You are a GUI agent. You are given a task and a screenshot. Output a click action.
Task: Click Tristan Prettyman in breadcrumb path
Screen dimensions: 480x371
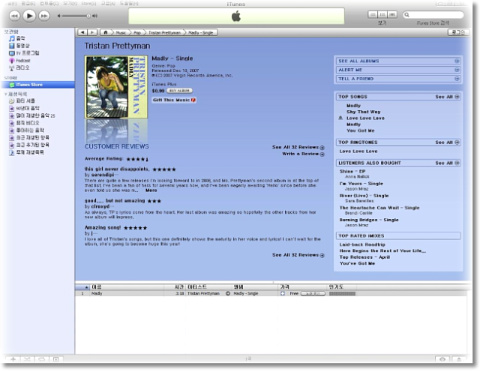164,33
